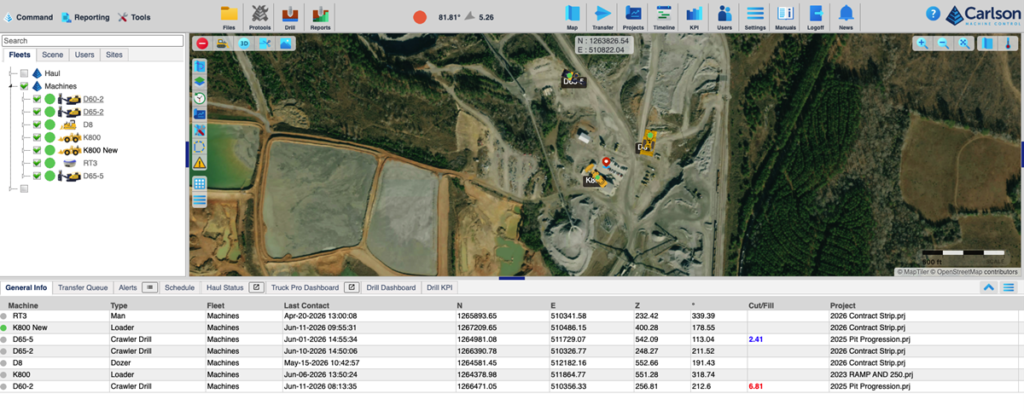1024x417 pixels.
Task: Collapse bottom panel with up chevron
Action: click(x=989, y=287)
